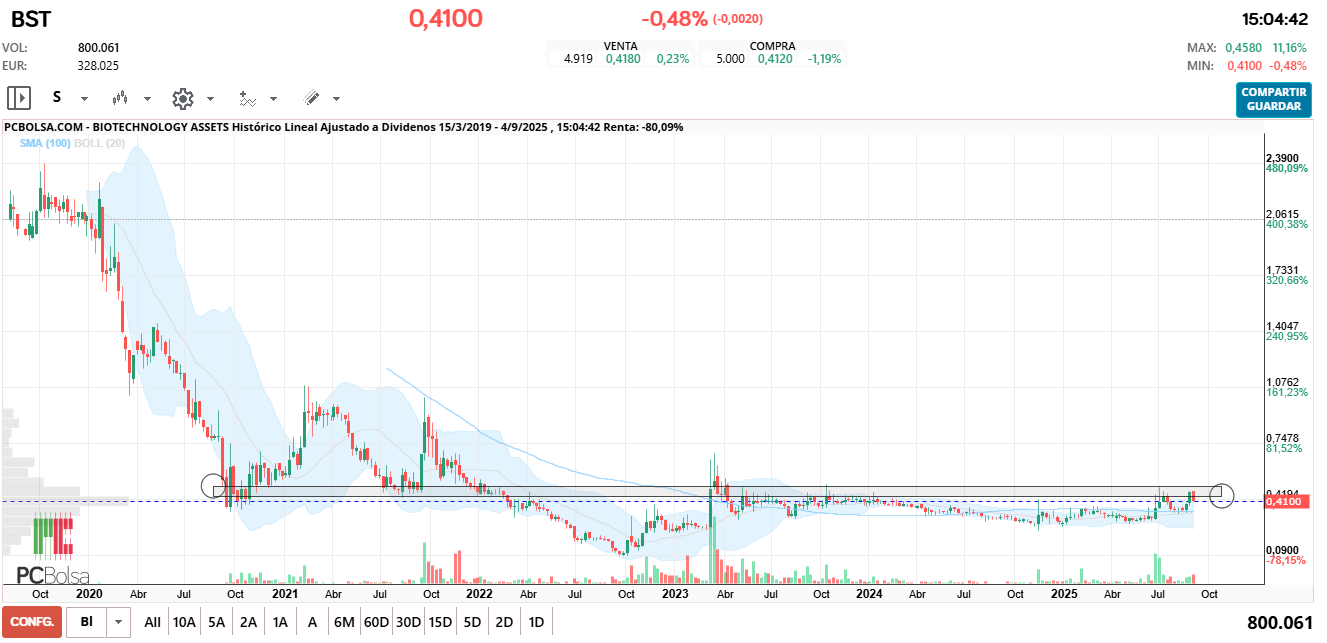Viewport: 1327px width, 643px height.
Task: Click the 0,4100 last price
Action: 445,18
